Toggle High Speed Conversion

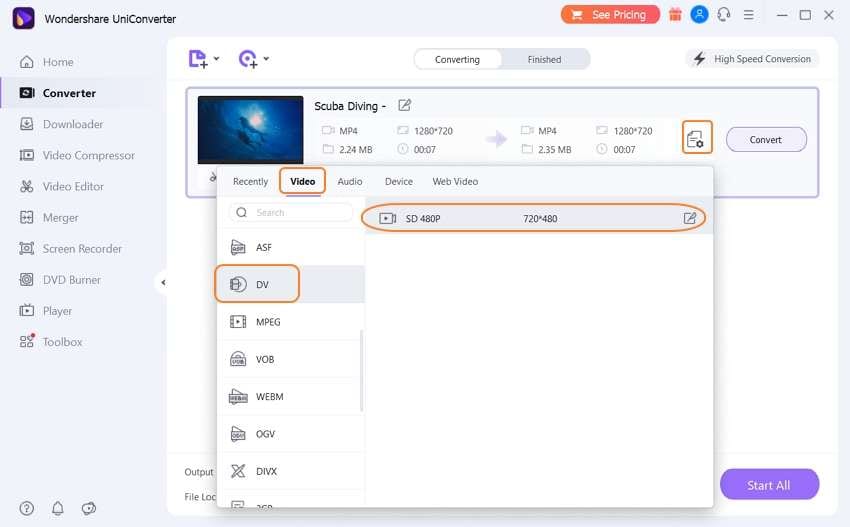tap(752, 59)
